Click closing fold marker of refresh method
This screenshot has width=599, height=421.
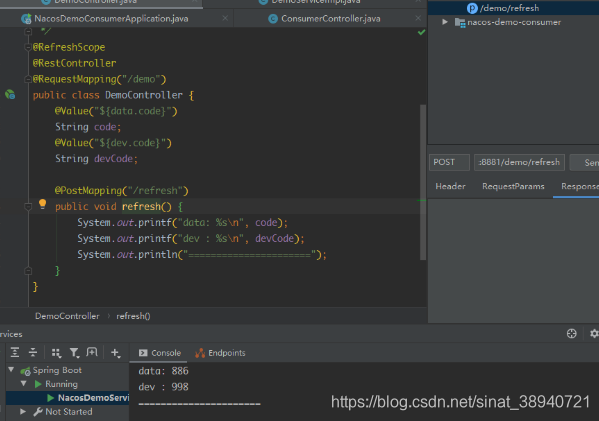pos(28,271)
